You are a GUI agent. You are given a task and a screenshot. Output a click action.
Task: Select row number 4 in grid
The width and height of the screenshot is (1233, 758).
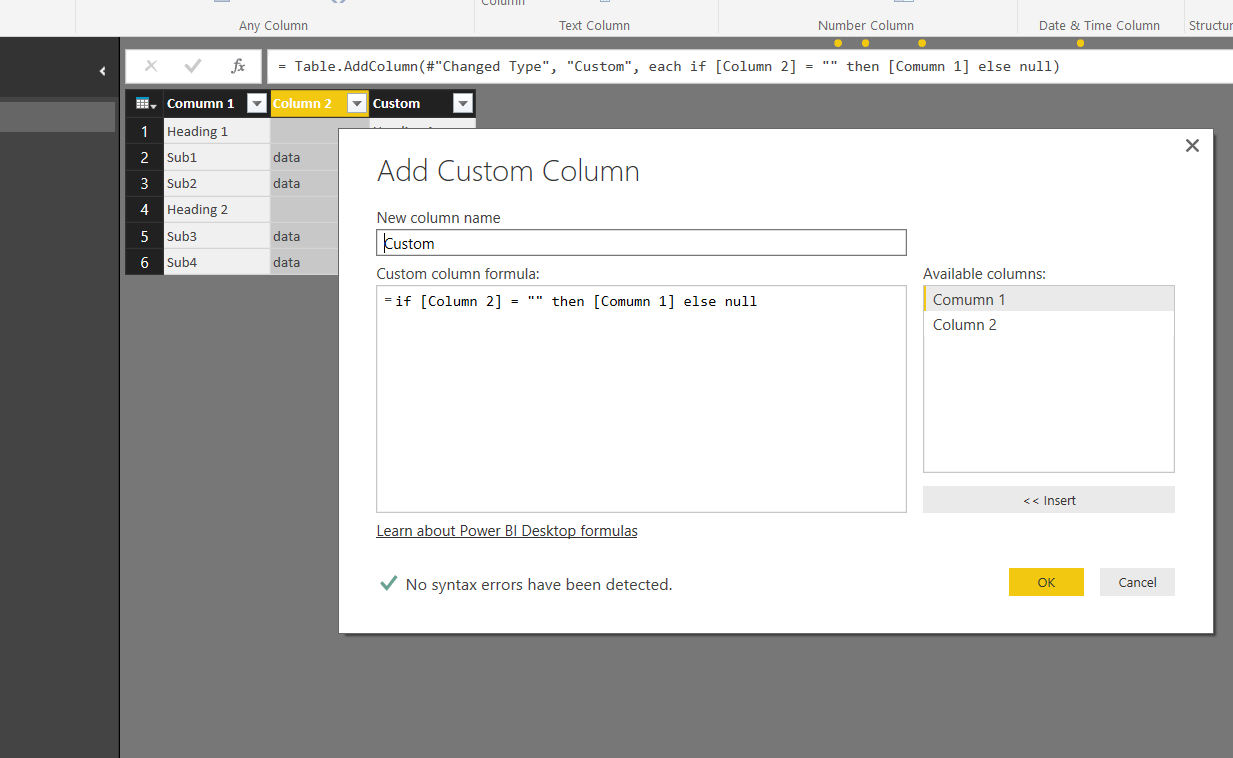144,209
